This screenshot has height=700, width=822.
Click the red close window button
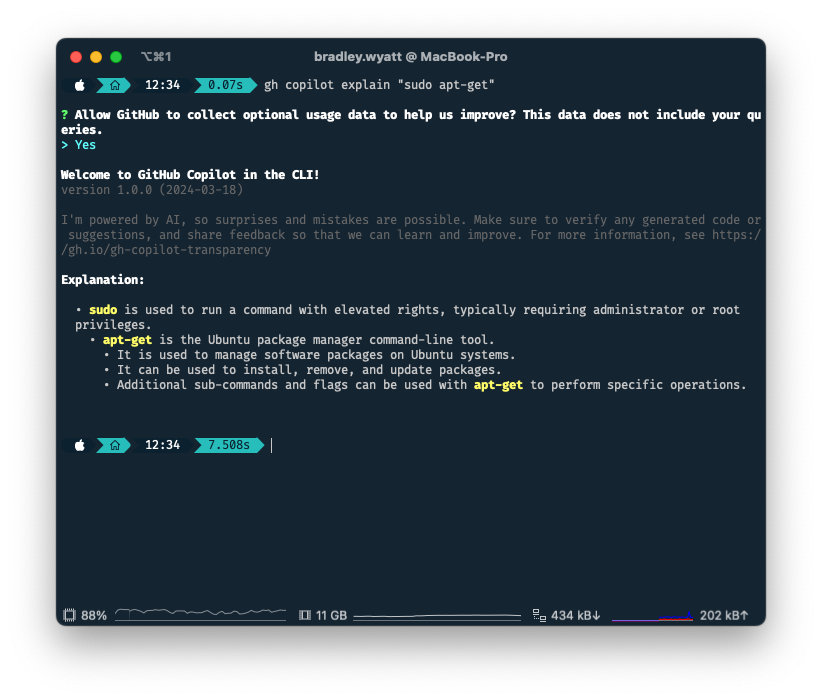[x=76, y=57]
